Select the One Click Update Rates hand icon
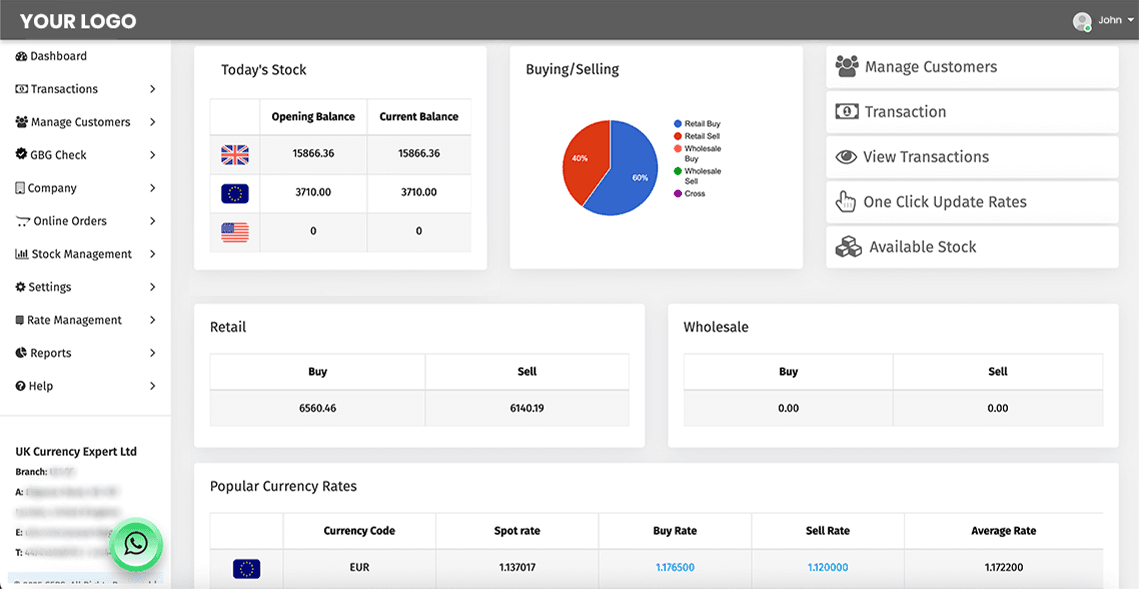 [x=846, y=201]
